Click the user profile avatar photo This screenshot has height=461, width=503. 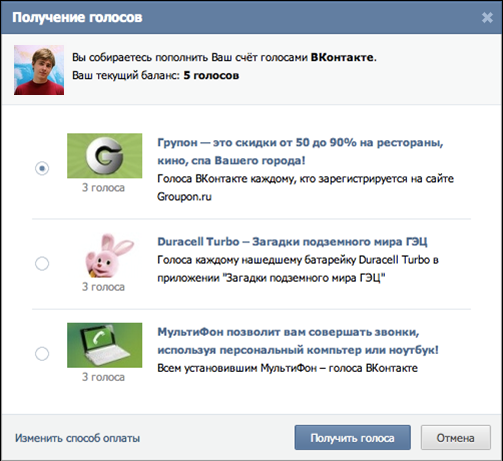(x=39, y=70)
